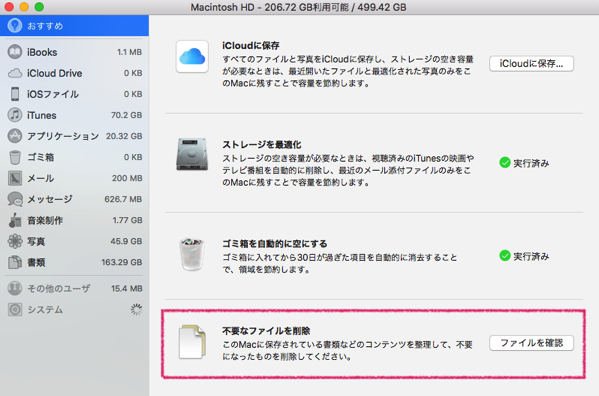This screenshot has width=599, height=396.
Task: Click the 不要なファイルを削除 heading
Action: tap(266, 331)
